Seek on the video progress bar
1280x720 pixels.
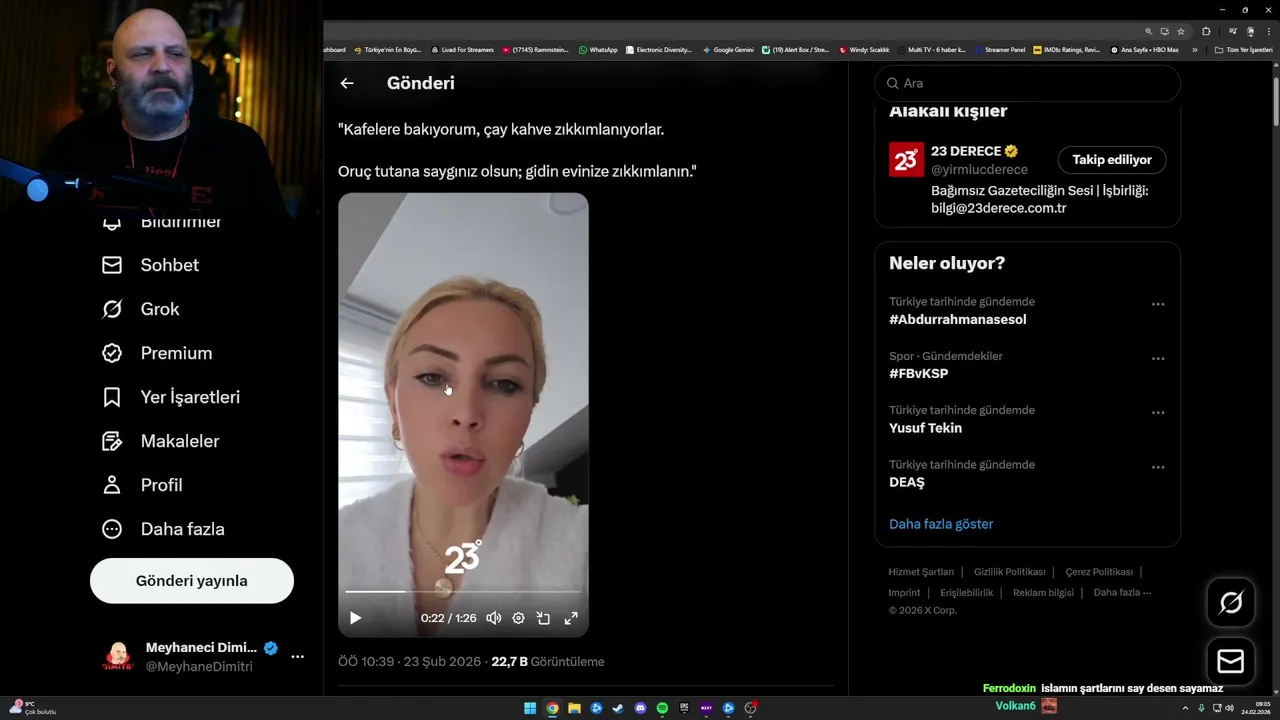[463, 591]
